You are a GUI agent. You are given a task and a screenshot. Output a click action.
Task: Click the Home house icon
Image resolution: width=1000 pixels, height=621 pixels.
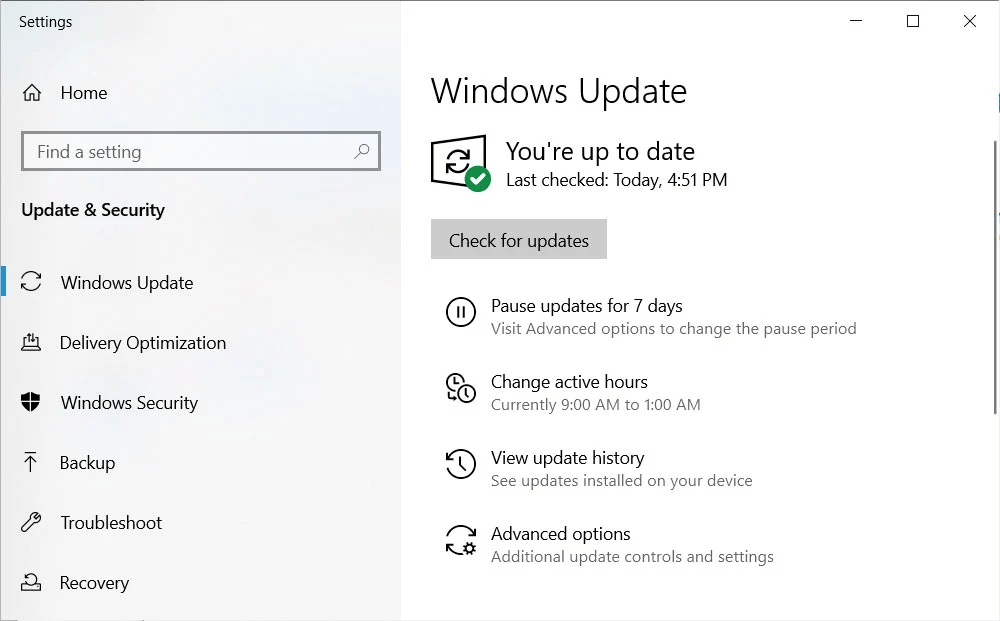coord(32,93)
